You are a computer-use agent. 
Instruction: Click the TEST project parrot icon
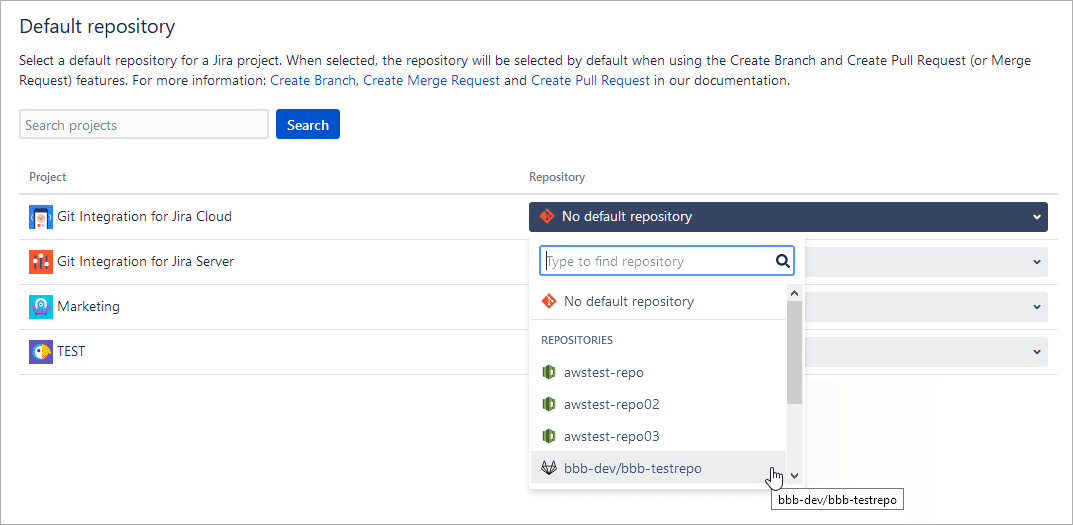coord(41,352)
